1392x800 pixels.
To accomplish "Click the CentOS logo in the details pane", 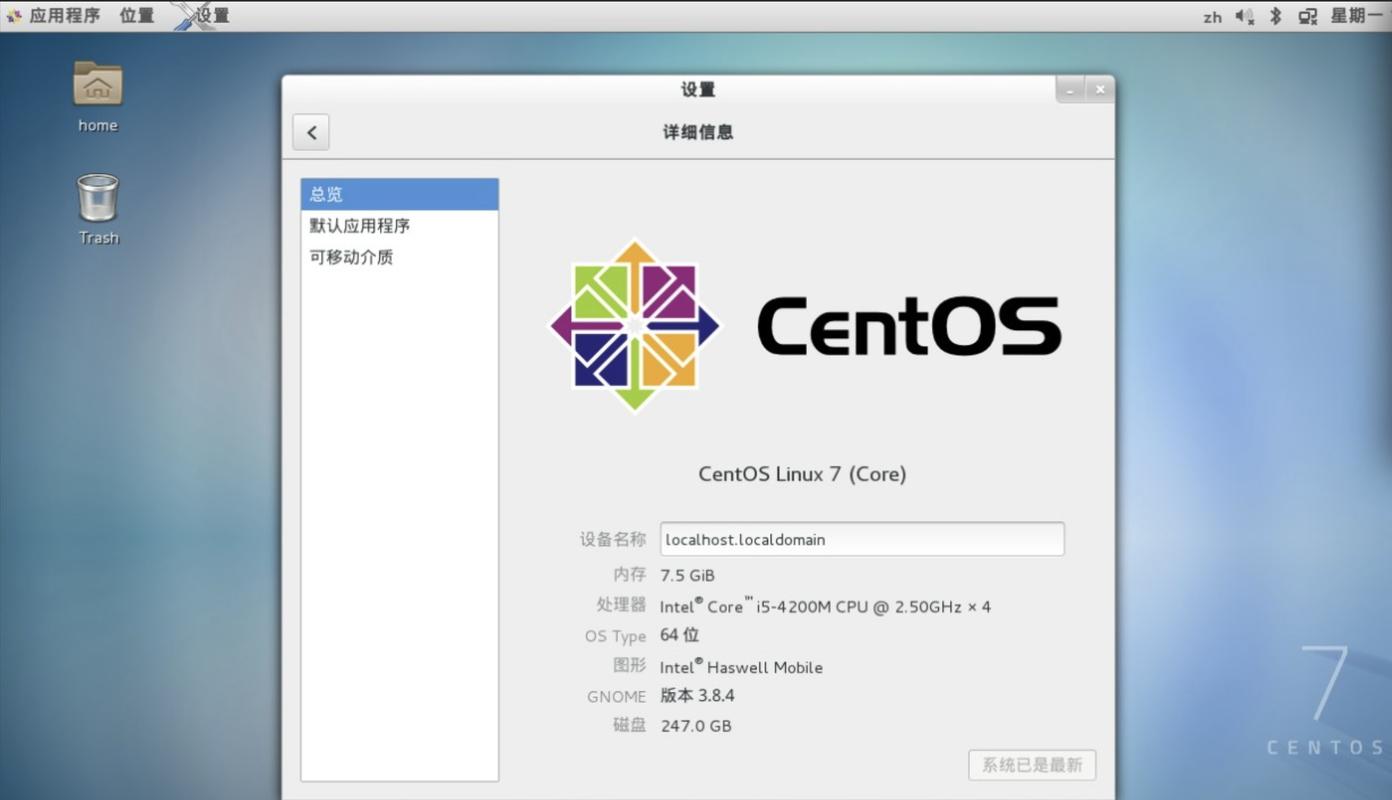I will tap(635, 325).
